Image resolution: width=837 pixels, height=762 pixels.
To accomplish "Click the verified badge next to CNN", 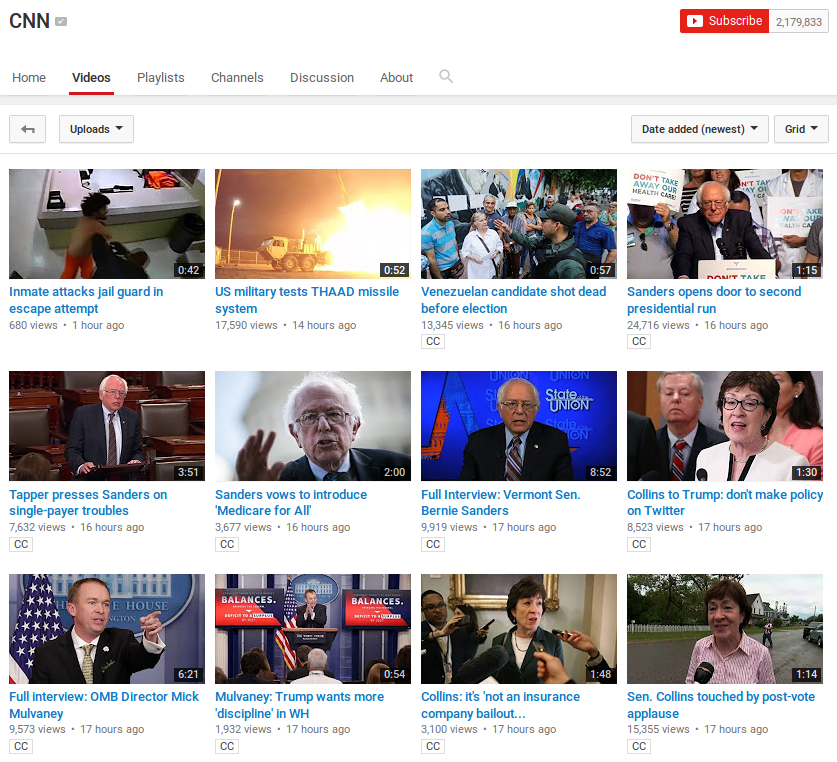I will tap(62, 22).
